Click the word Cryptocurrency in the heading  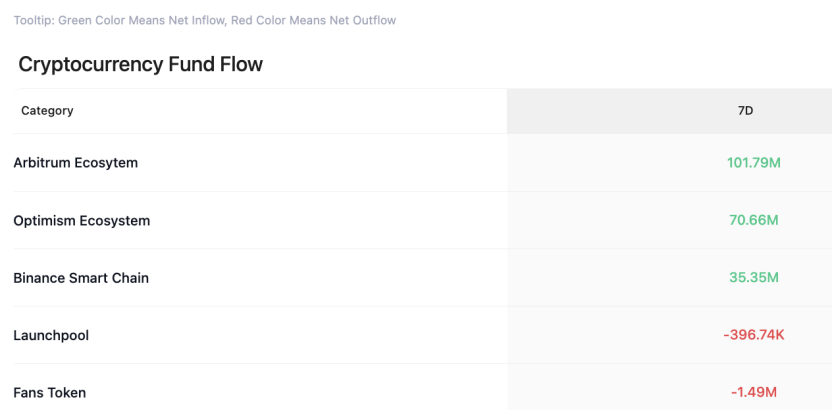tap(87, 65)
